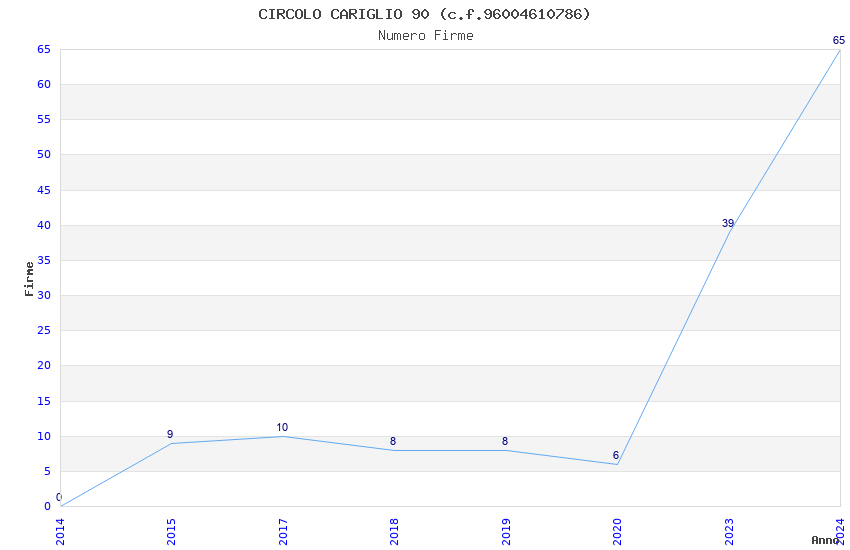Screen dimensions: 850x550
Task: Click data label 6 above the 2020 point
Action: [x=616, y=455]
